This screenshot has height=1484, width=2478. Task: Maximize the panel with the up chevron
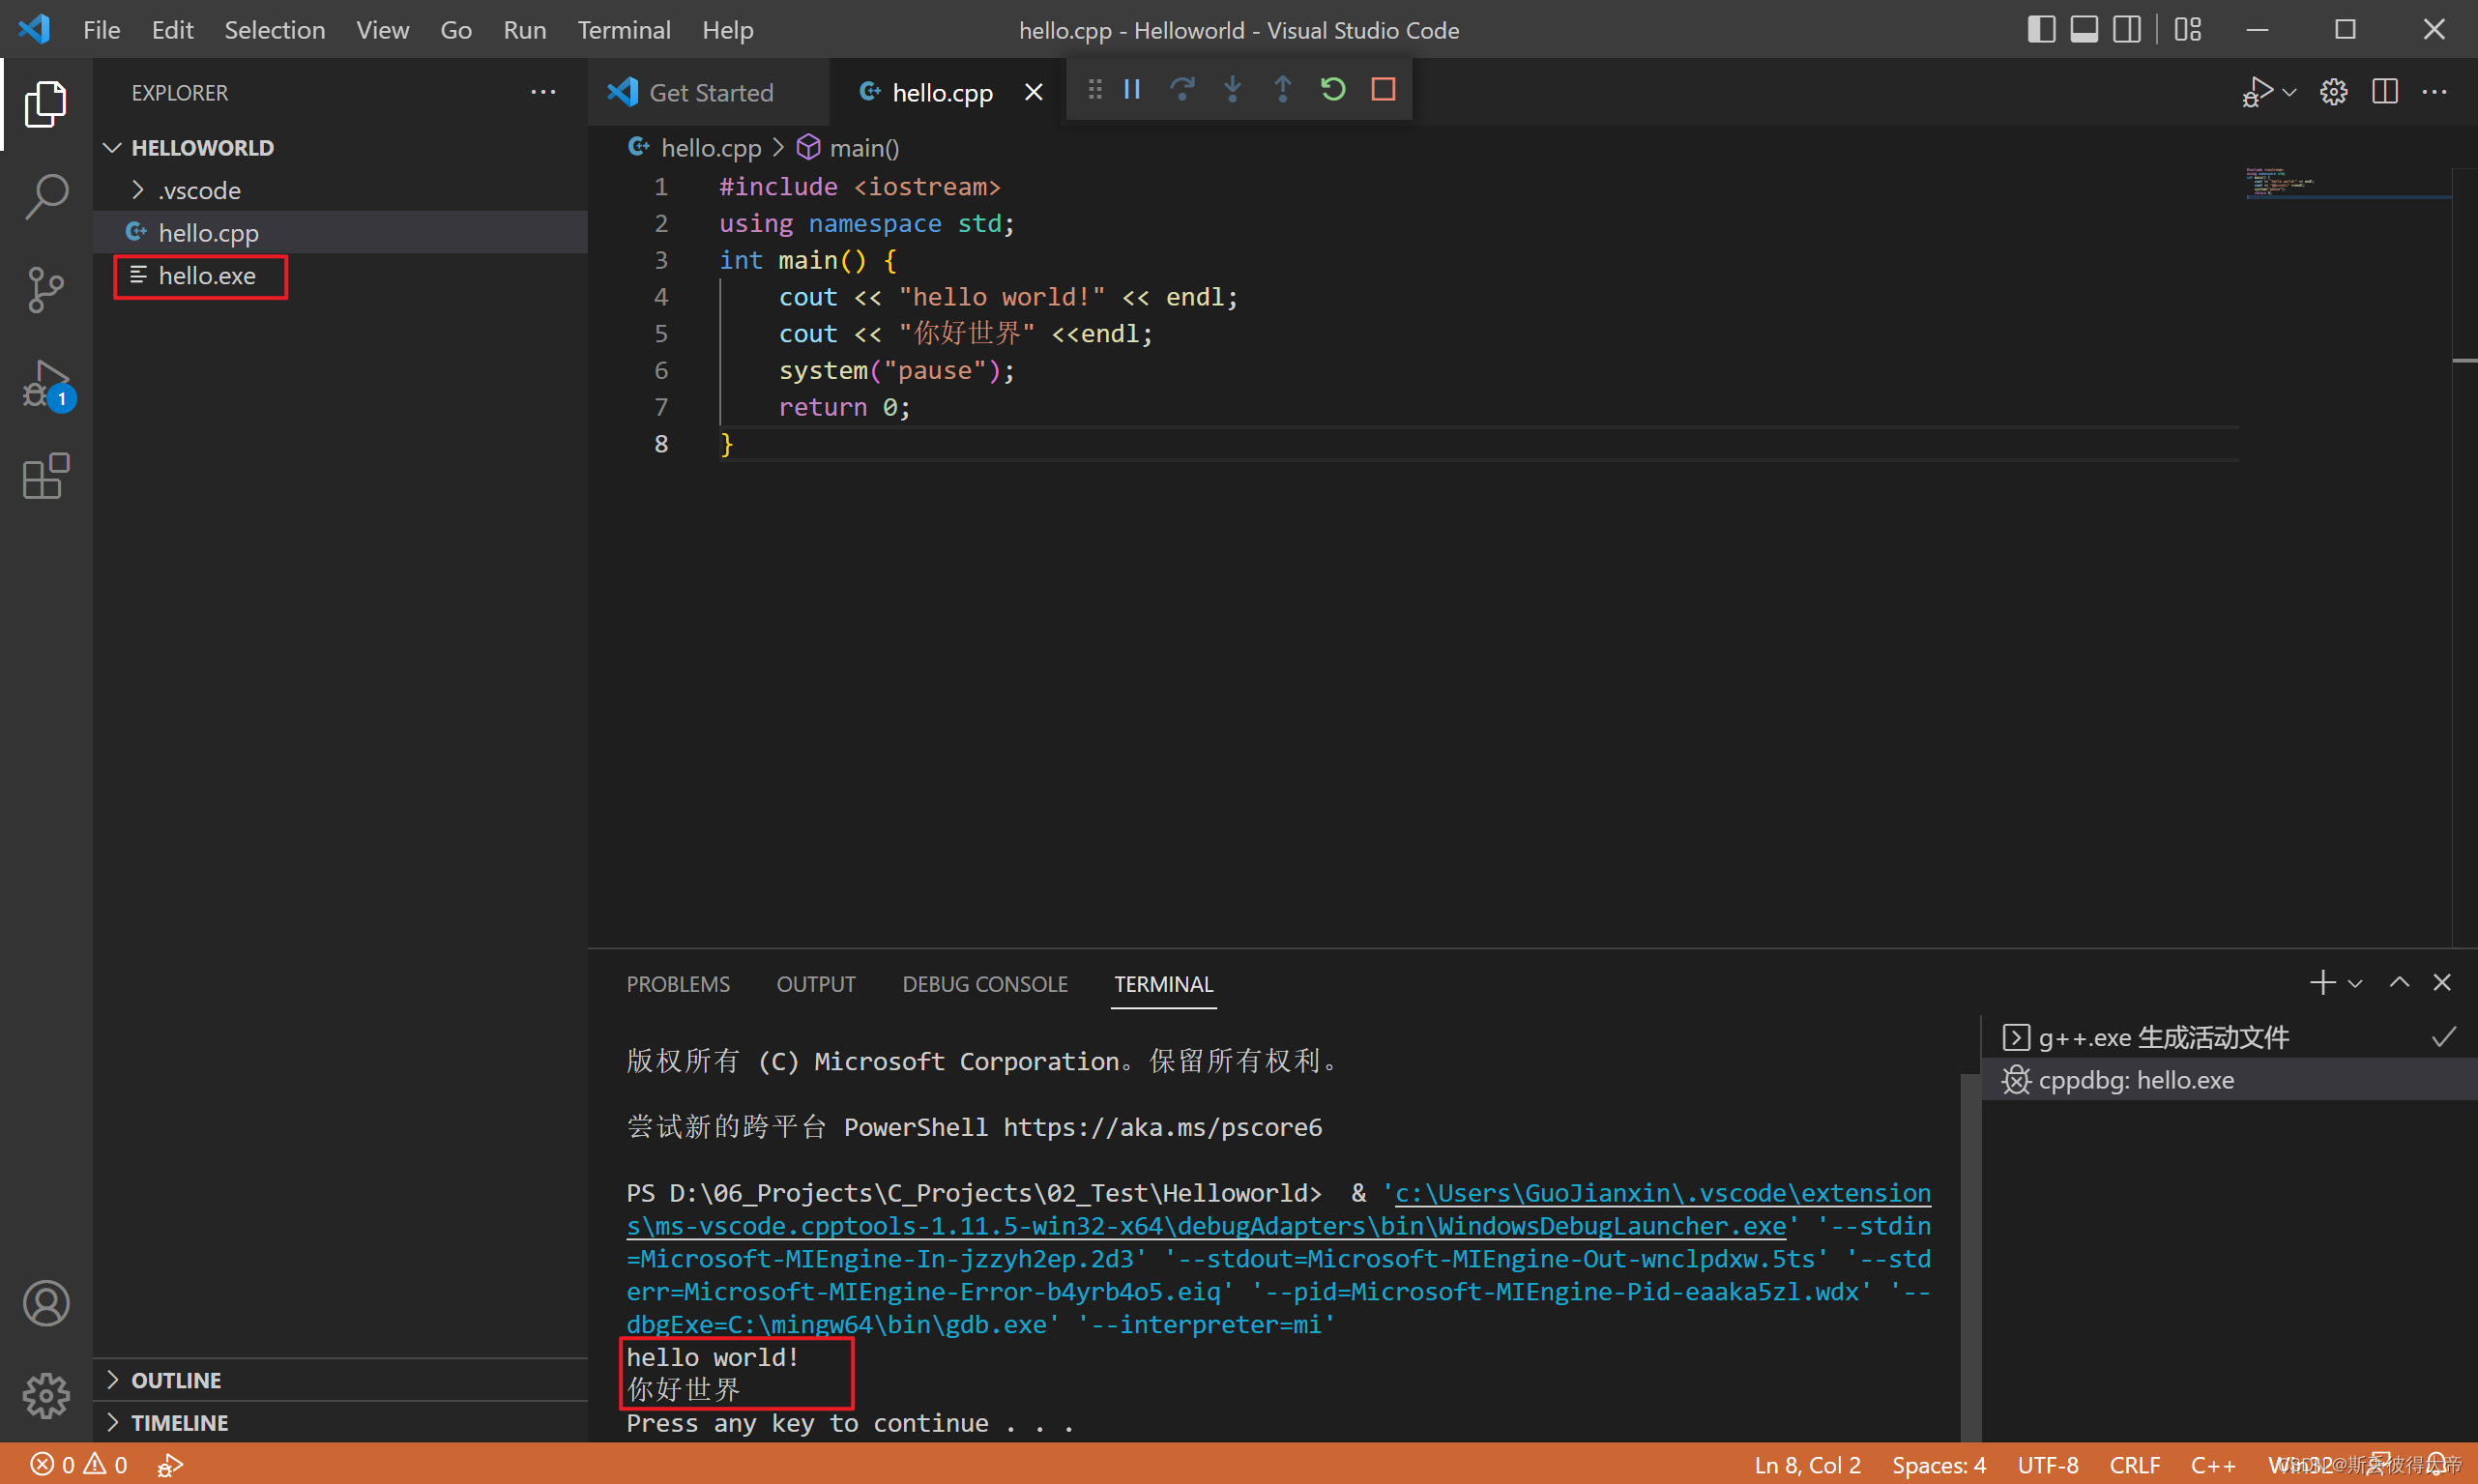pyautogui.click(x=2399, y=983)
